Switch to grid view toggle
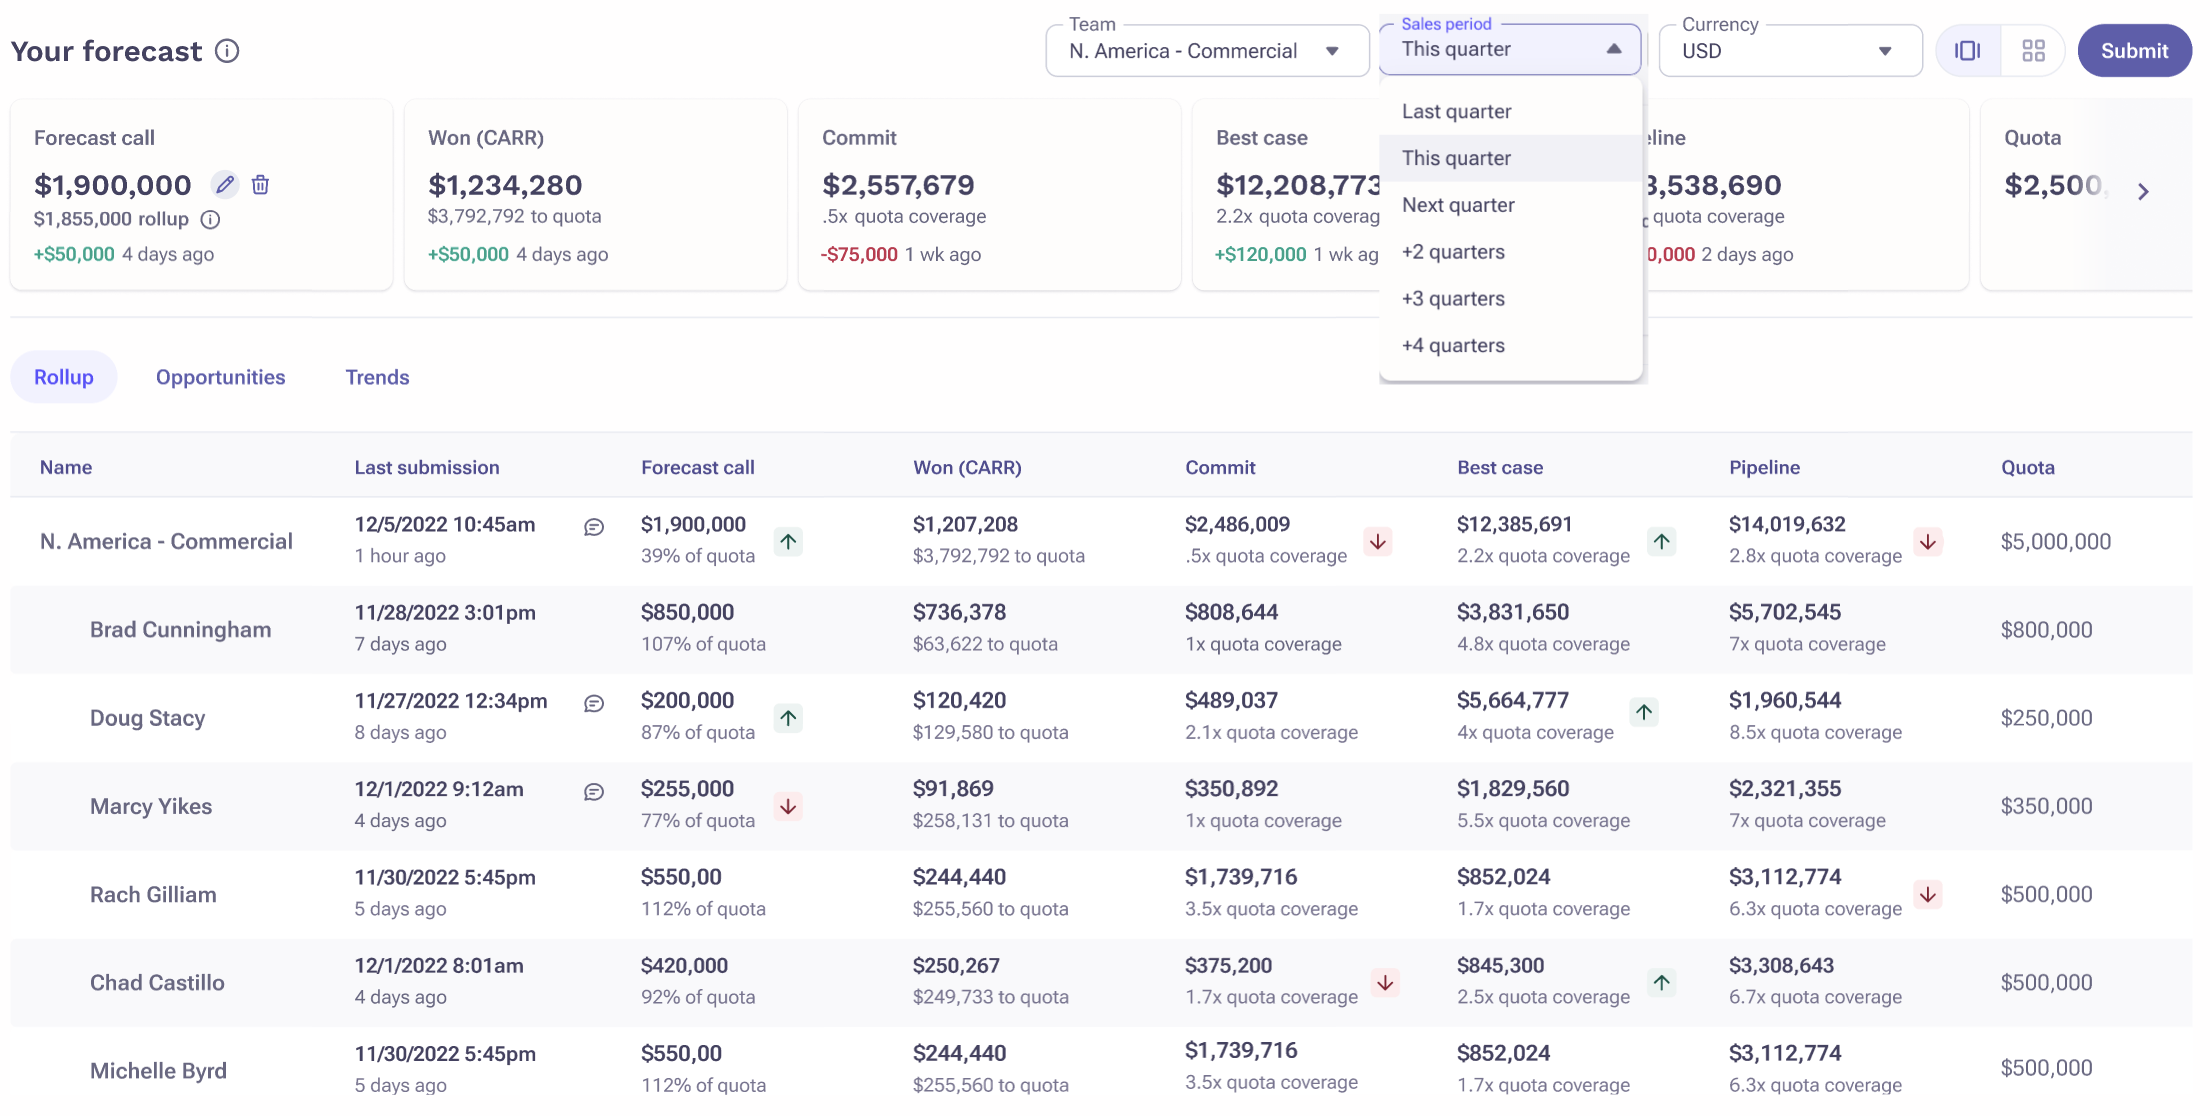 (2033, 51)
